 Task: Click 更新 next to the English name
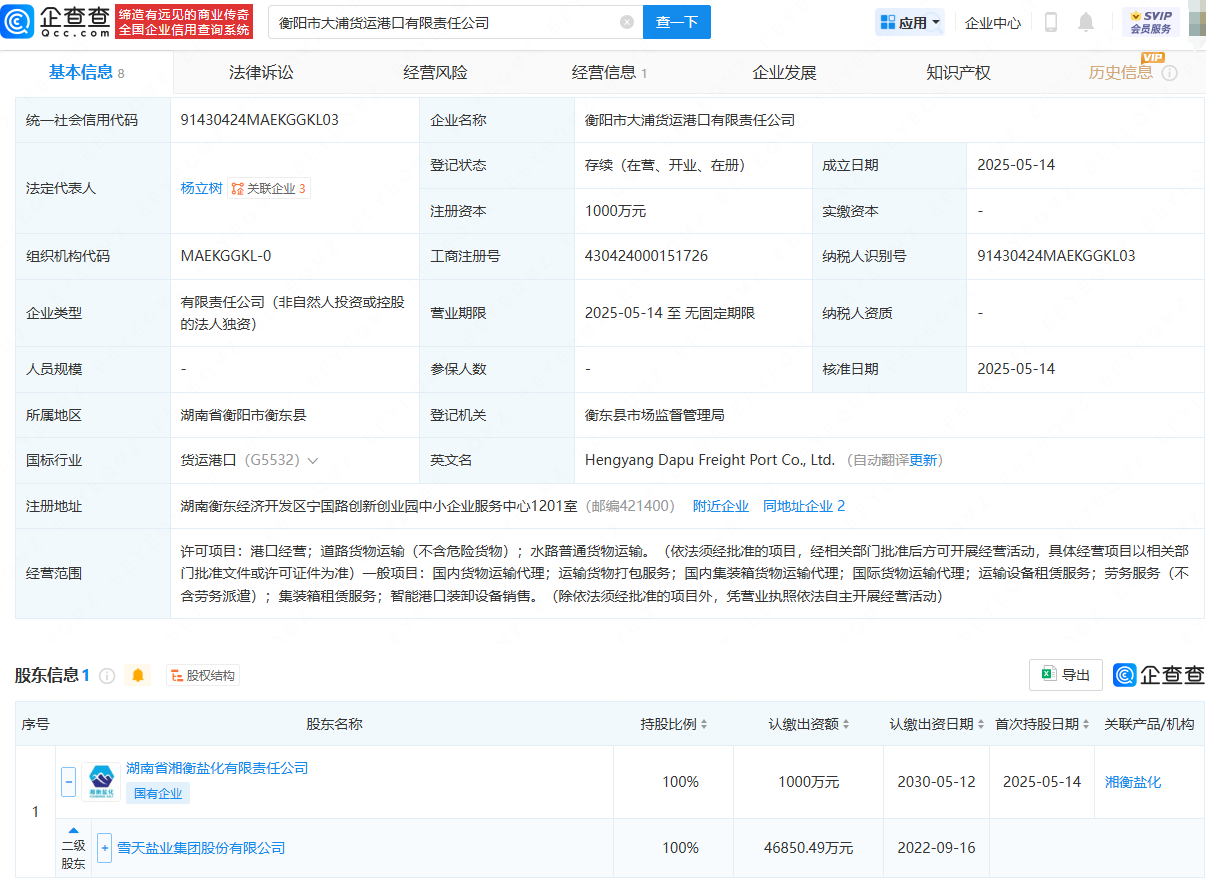click(x=923, y=461)
